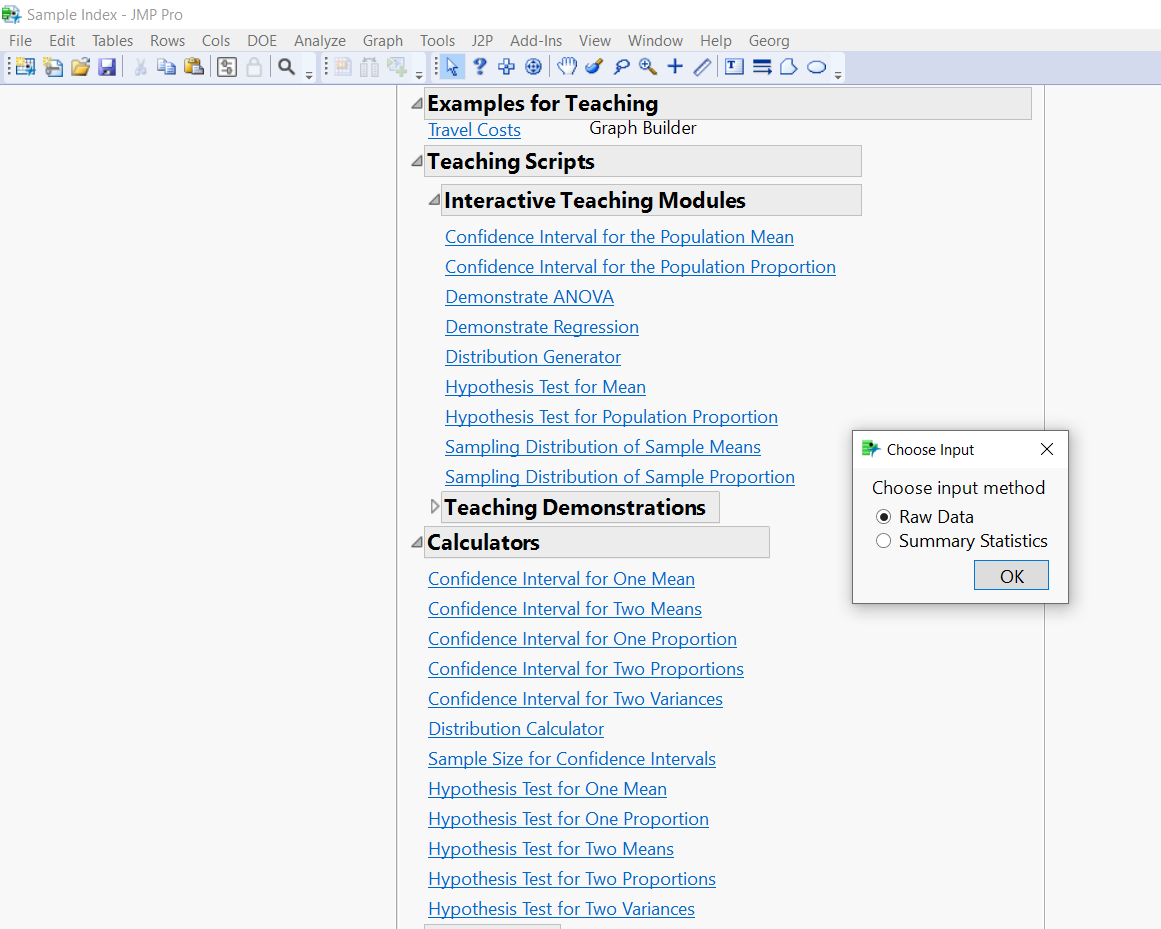Viewport: 1161px width, 929px height.
Task: Open the File menu
Action: point(21,41)
